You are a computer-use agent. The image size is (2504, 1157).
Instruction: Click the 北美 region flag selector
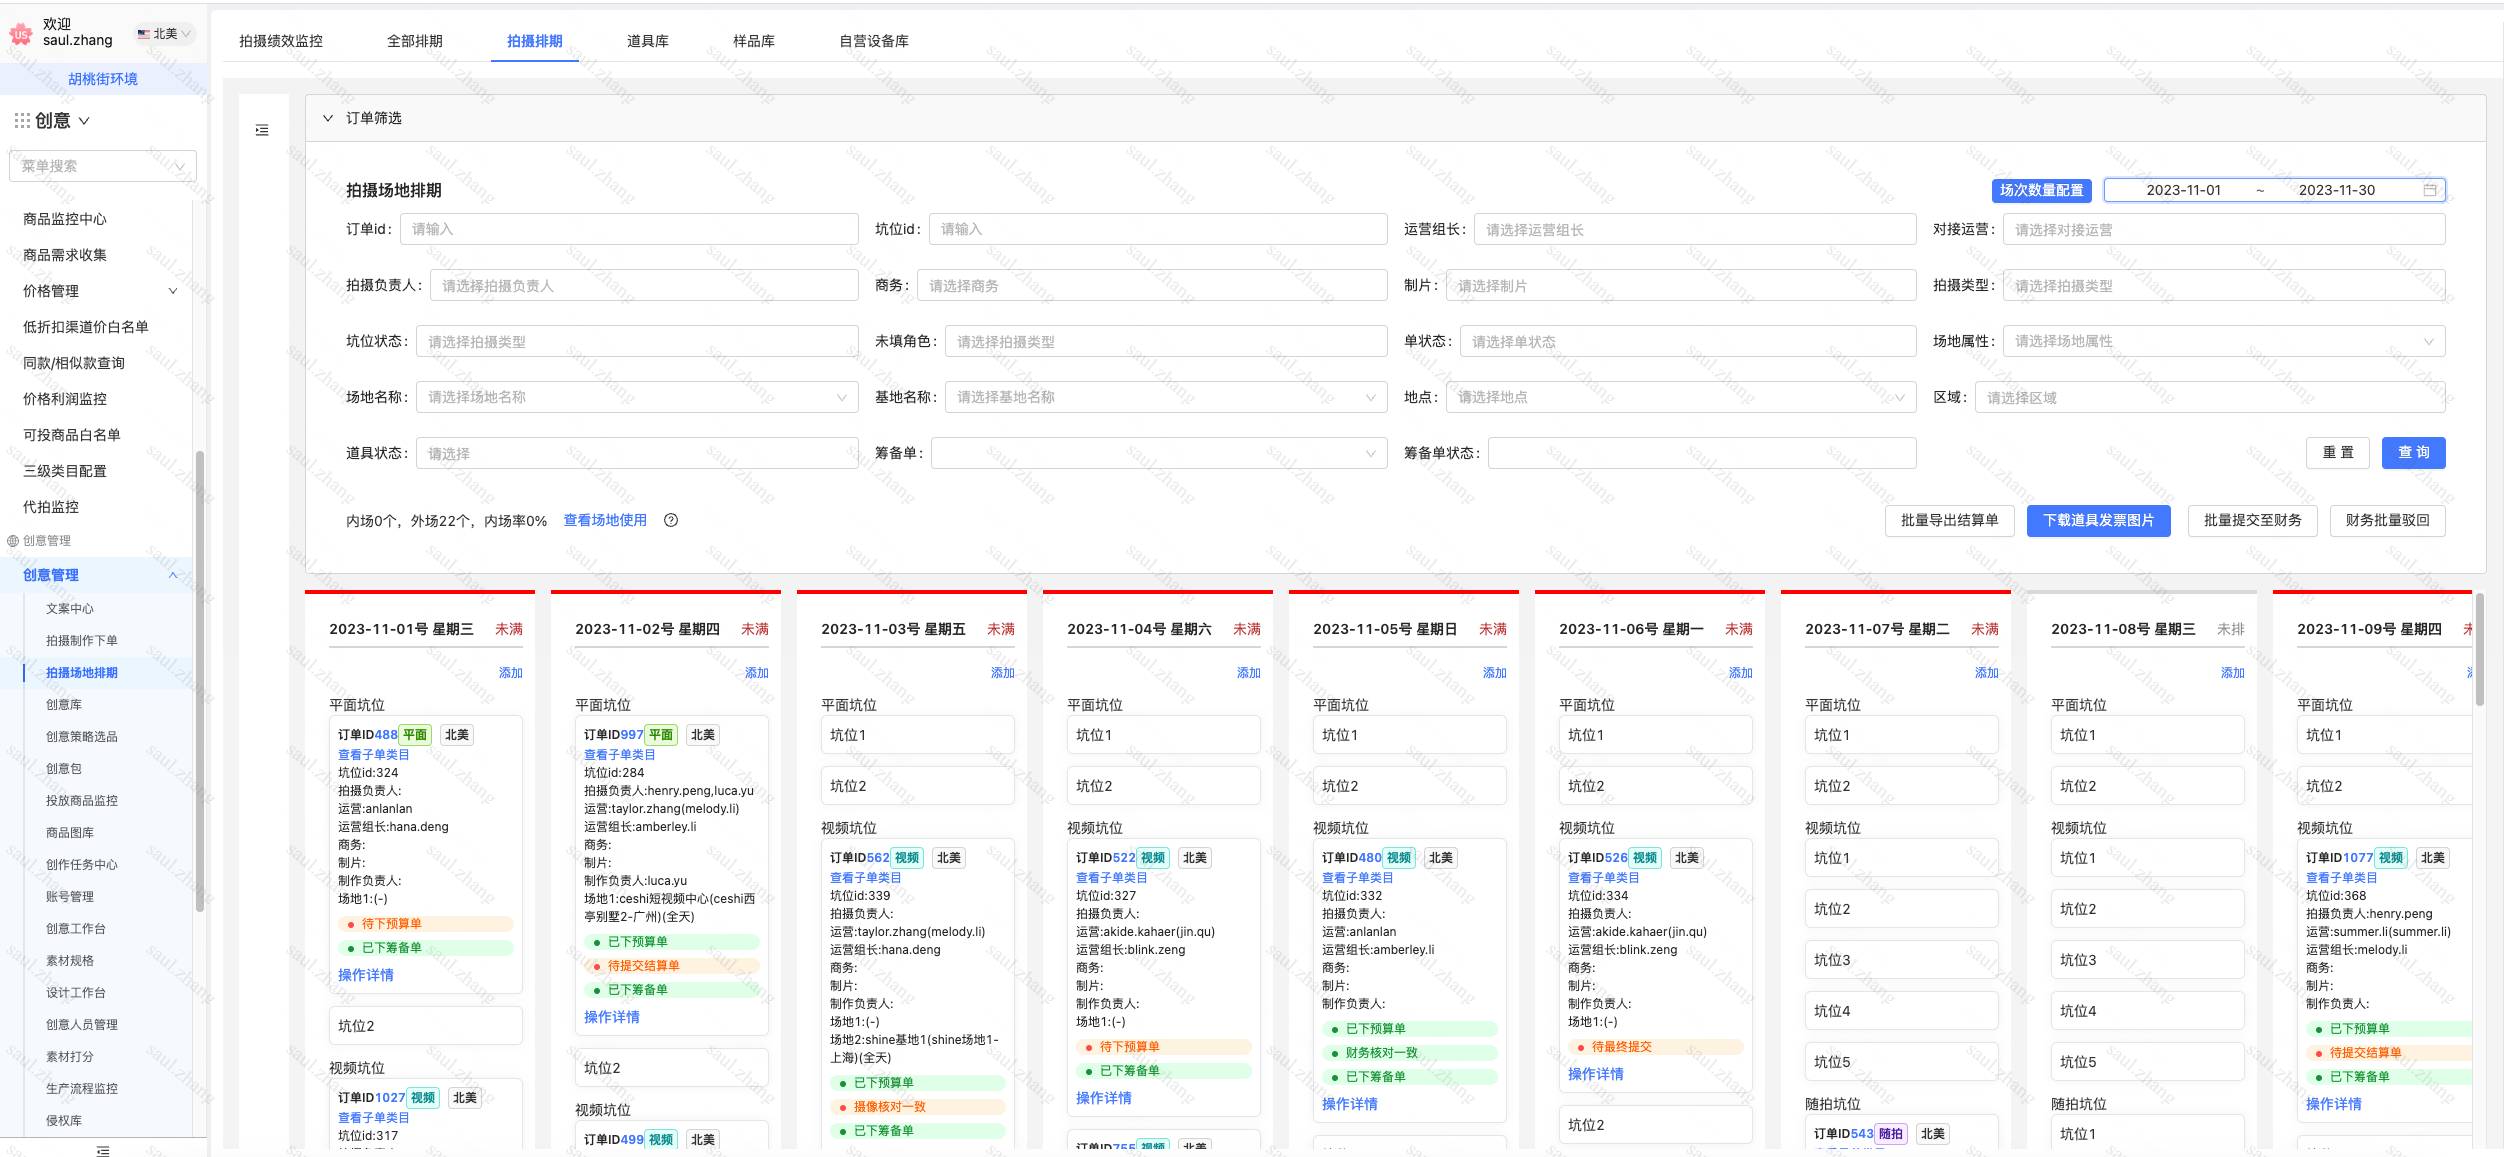[x=165, y=34]
